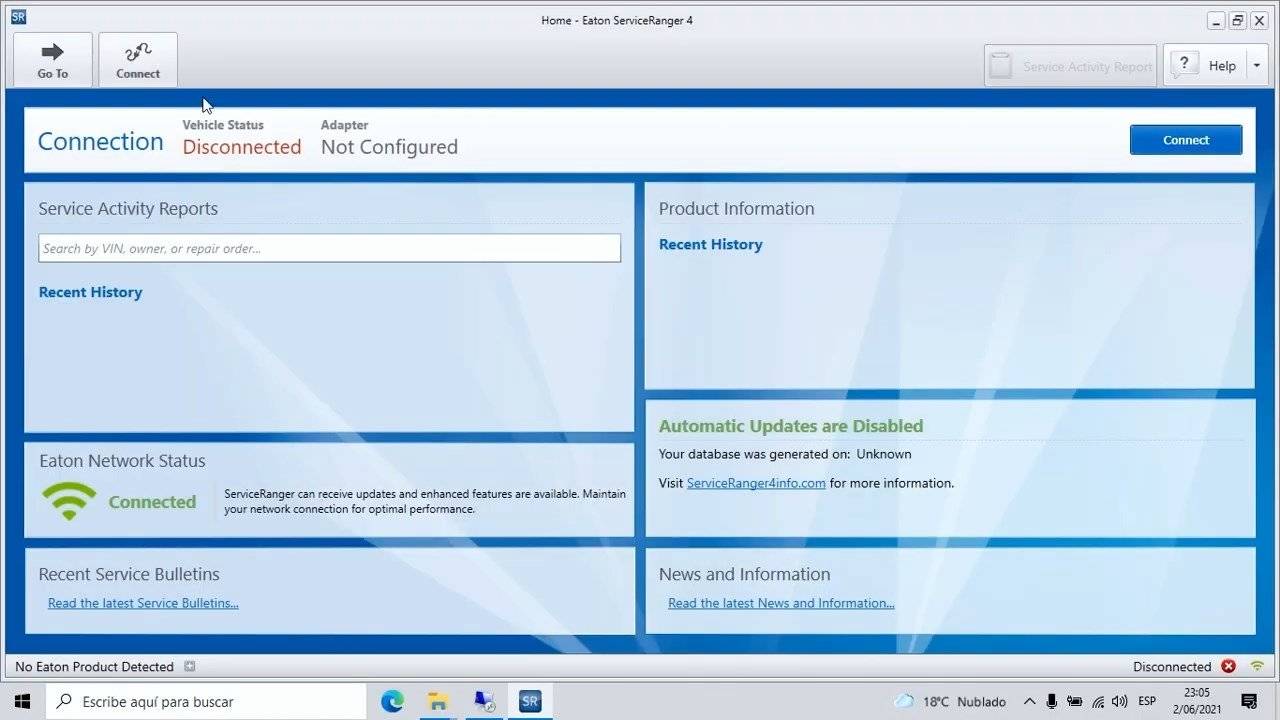Screen dimensions: 1280x720
Task: Click the microphone tray icon
Action: point(1052,701)
